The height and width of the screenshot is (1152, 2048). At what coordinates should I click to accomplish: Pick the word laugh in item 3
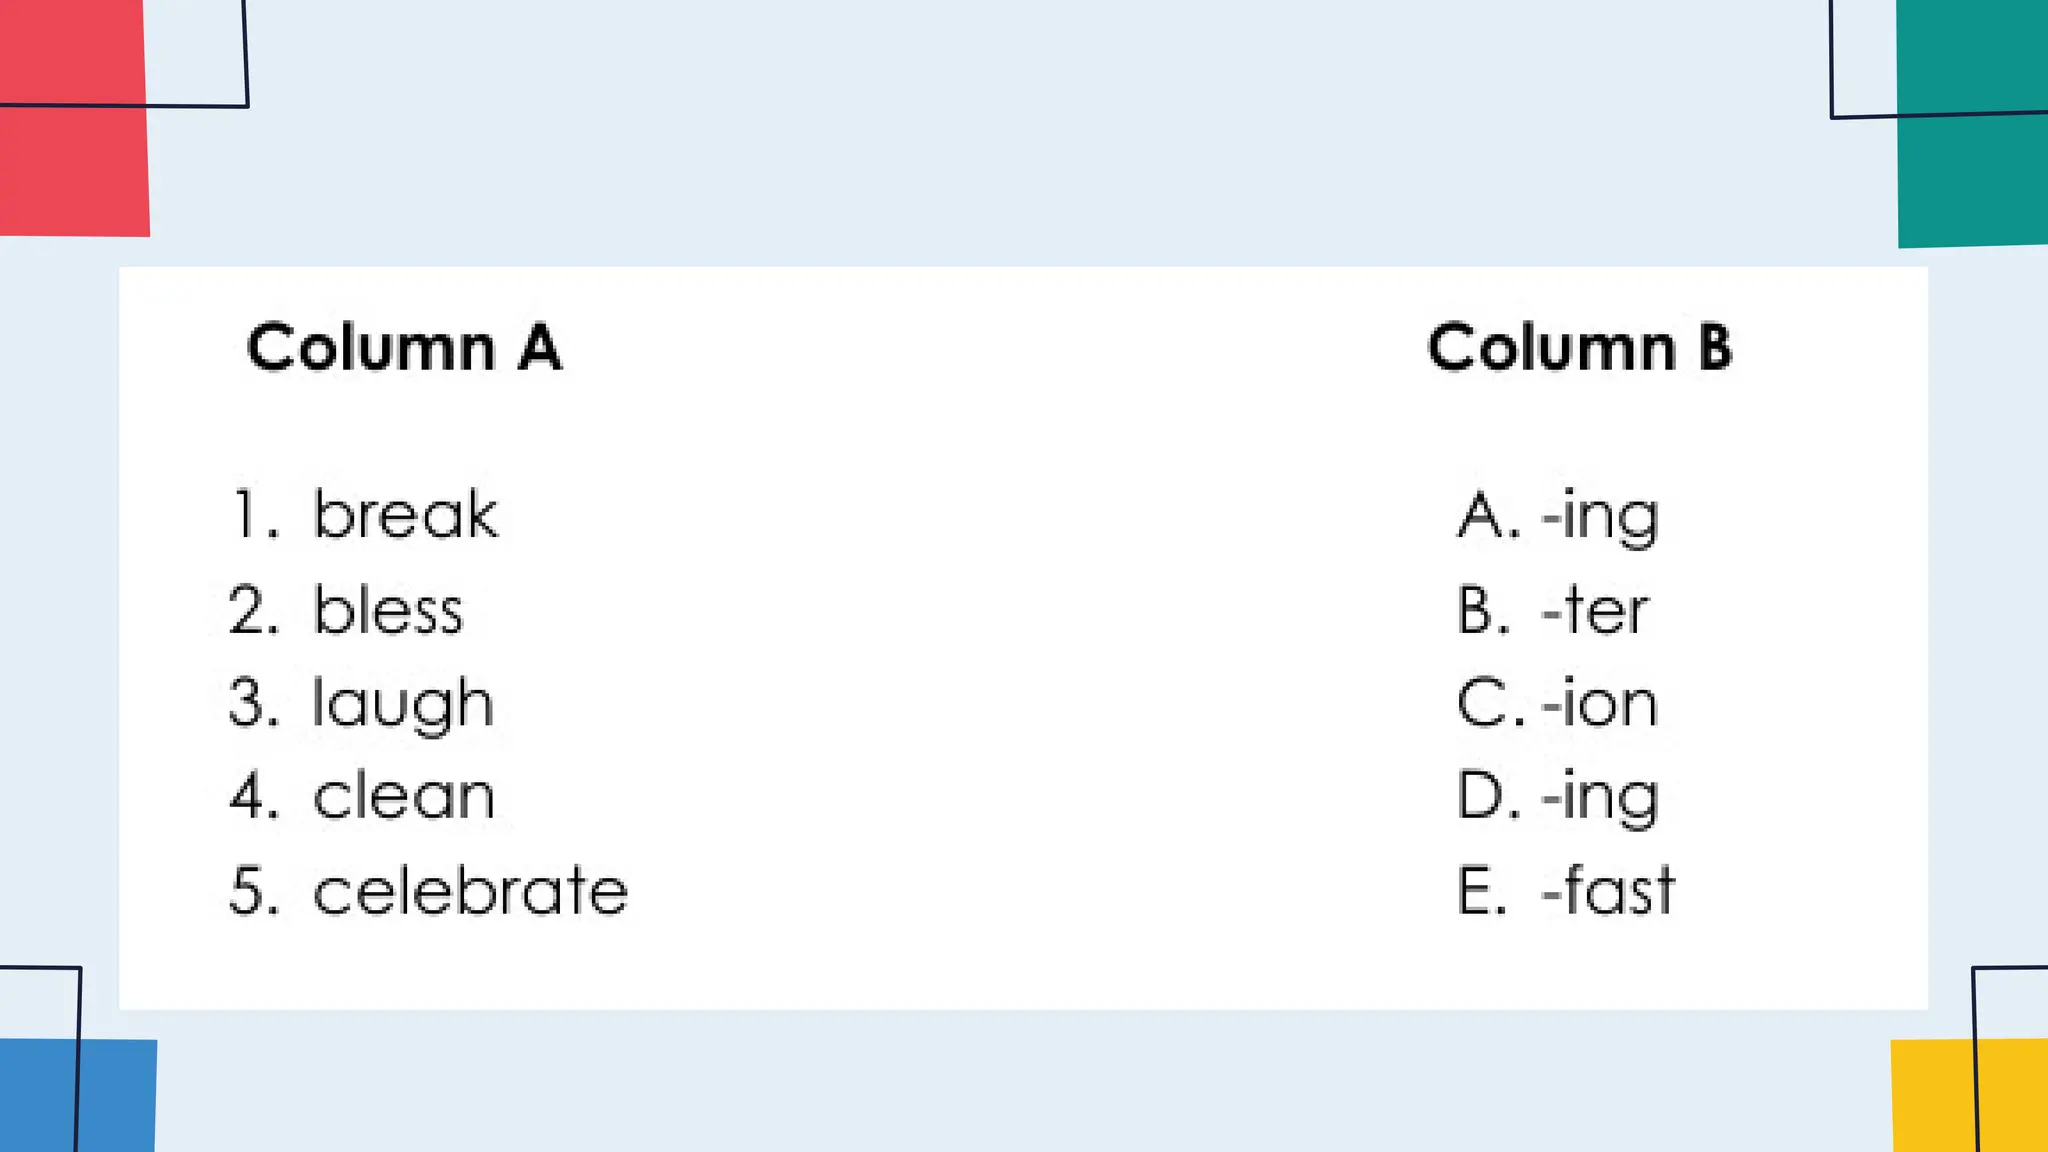(403, 704)
